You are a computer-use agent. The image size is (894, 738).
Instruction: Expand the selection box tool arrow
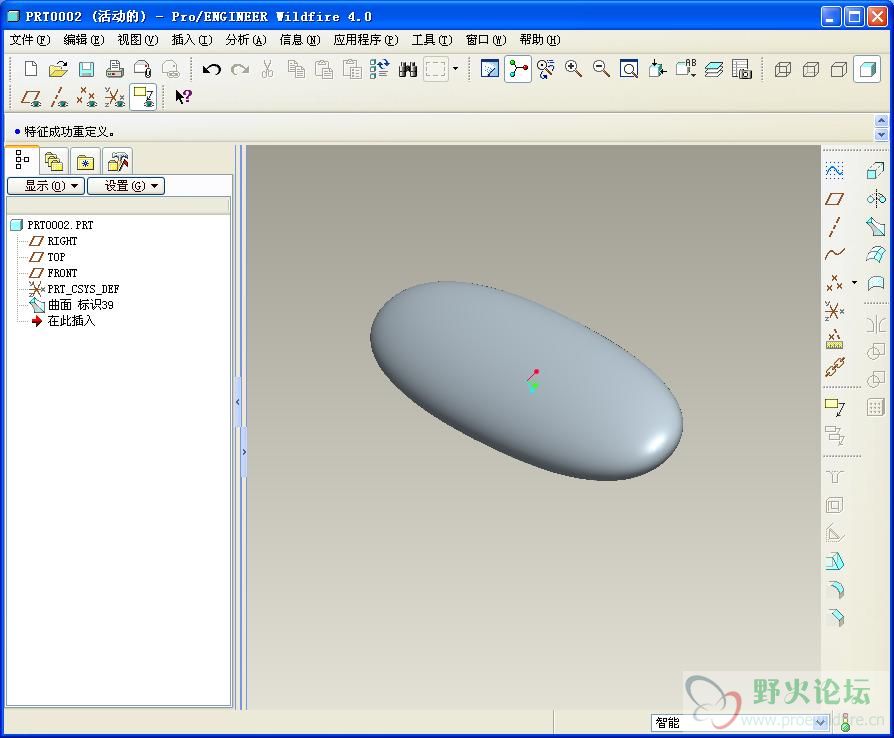456,69
